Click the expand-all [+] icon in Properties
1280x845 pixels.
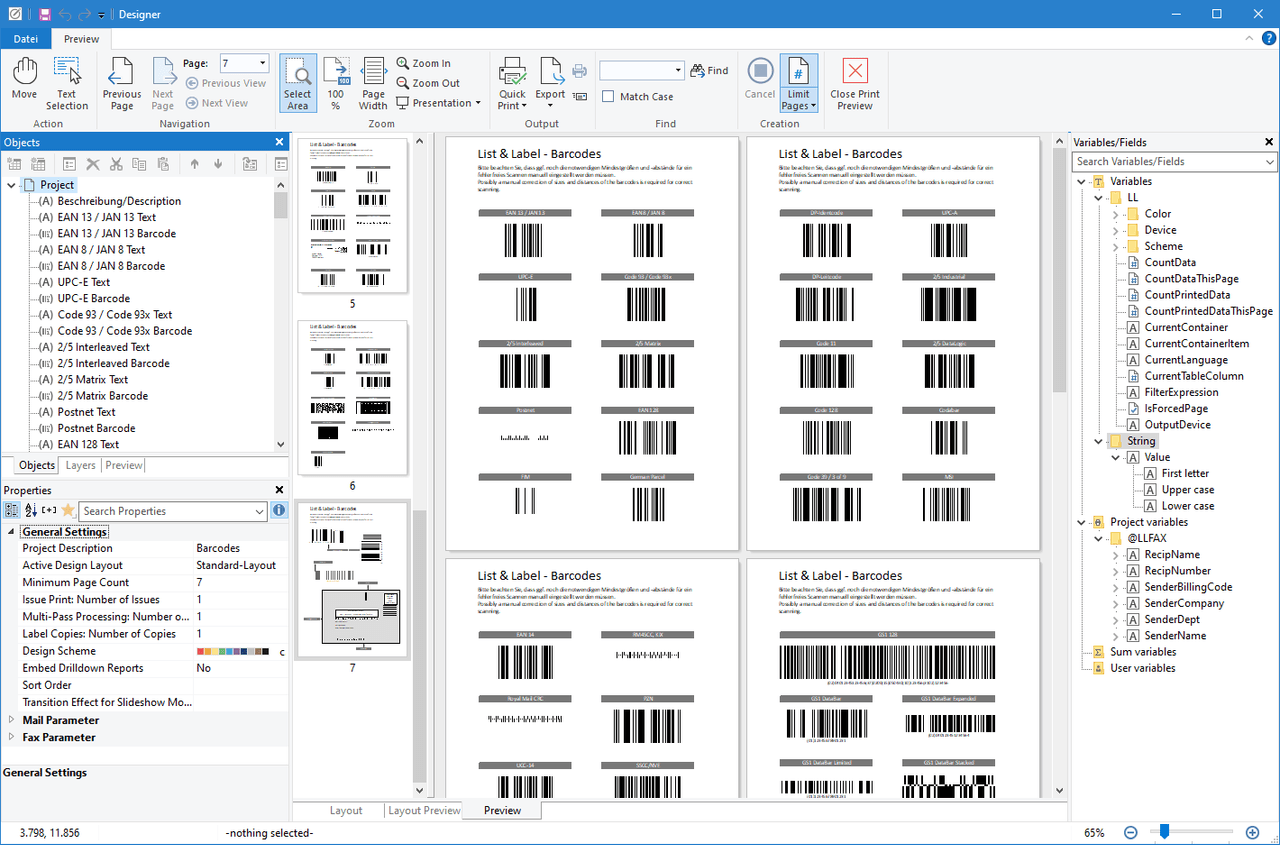tap(49, 511)
